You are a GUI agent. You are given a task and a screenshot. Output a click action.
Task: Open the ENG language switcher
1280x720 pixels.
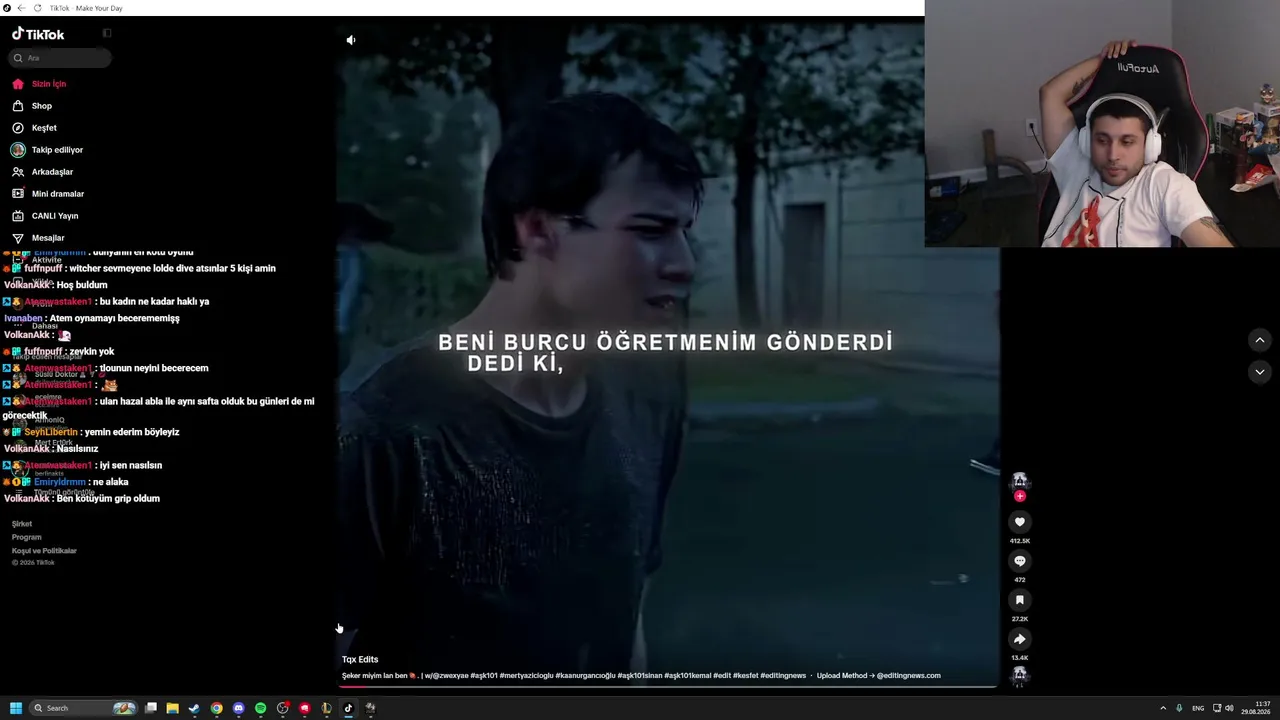point(1198,708)
